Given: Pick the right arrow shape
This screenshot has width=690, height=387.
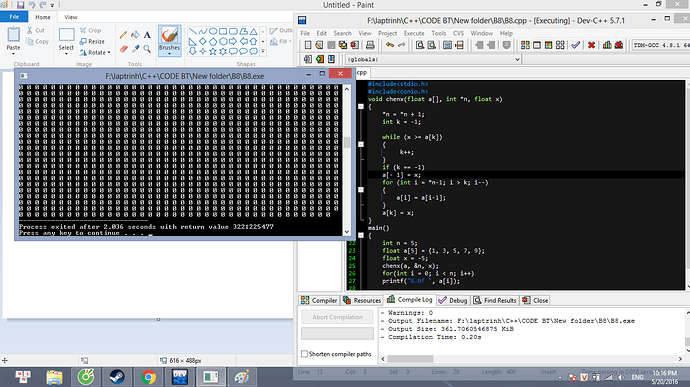Looking at the screenshot, I should [x=233, y=41].
